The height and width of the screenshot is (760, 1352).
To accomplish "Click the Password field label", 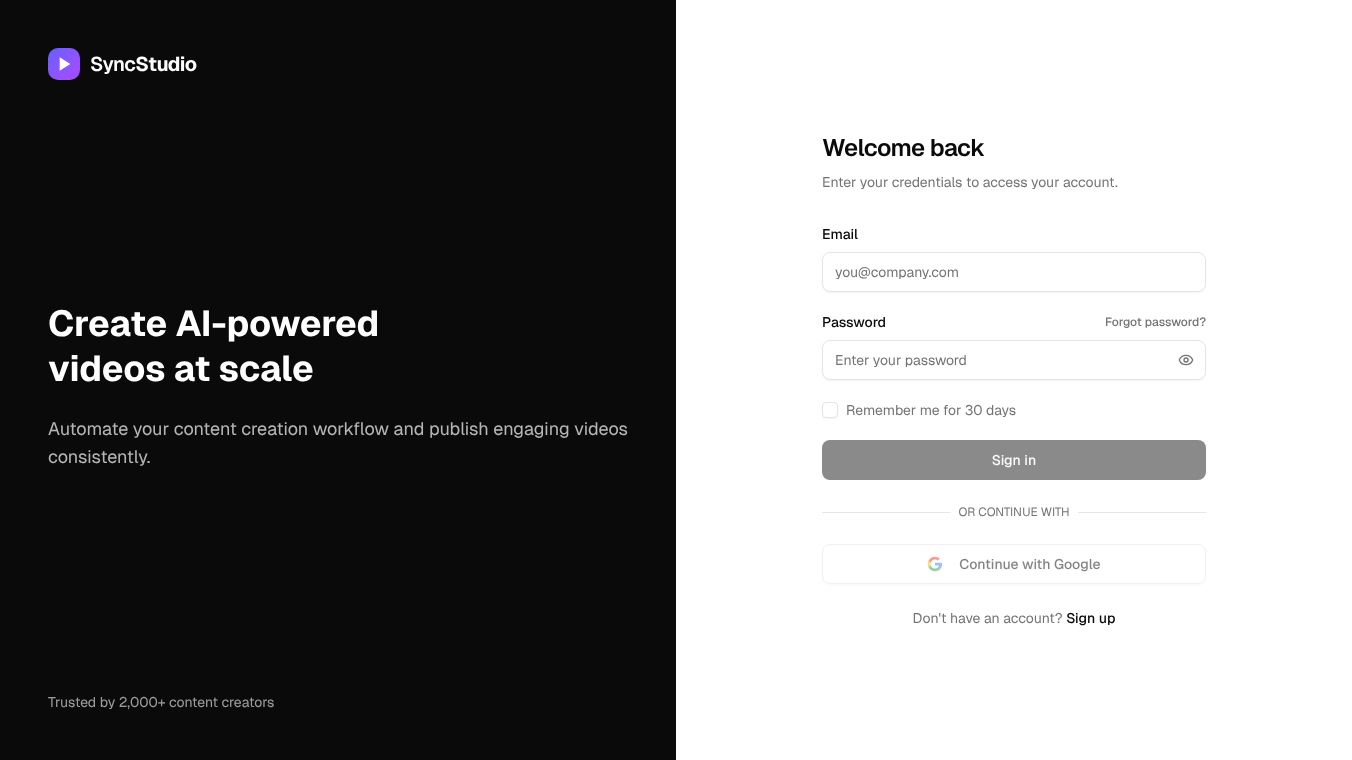I will point(853,322).
